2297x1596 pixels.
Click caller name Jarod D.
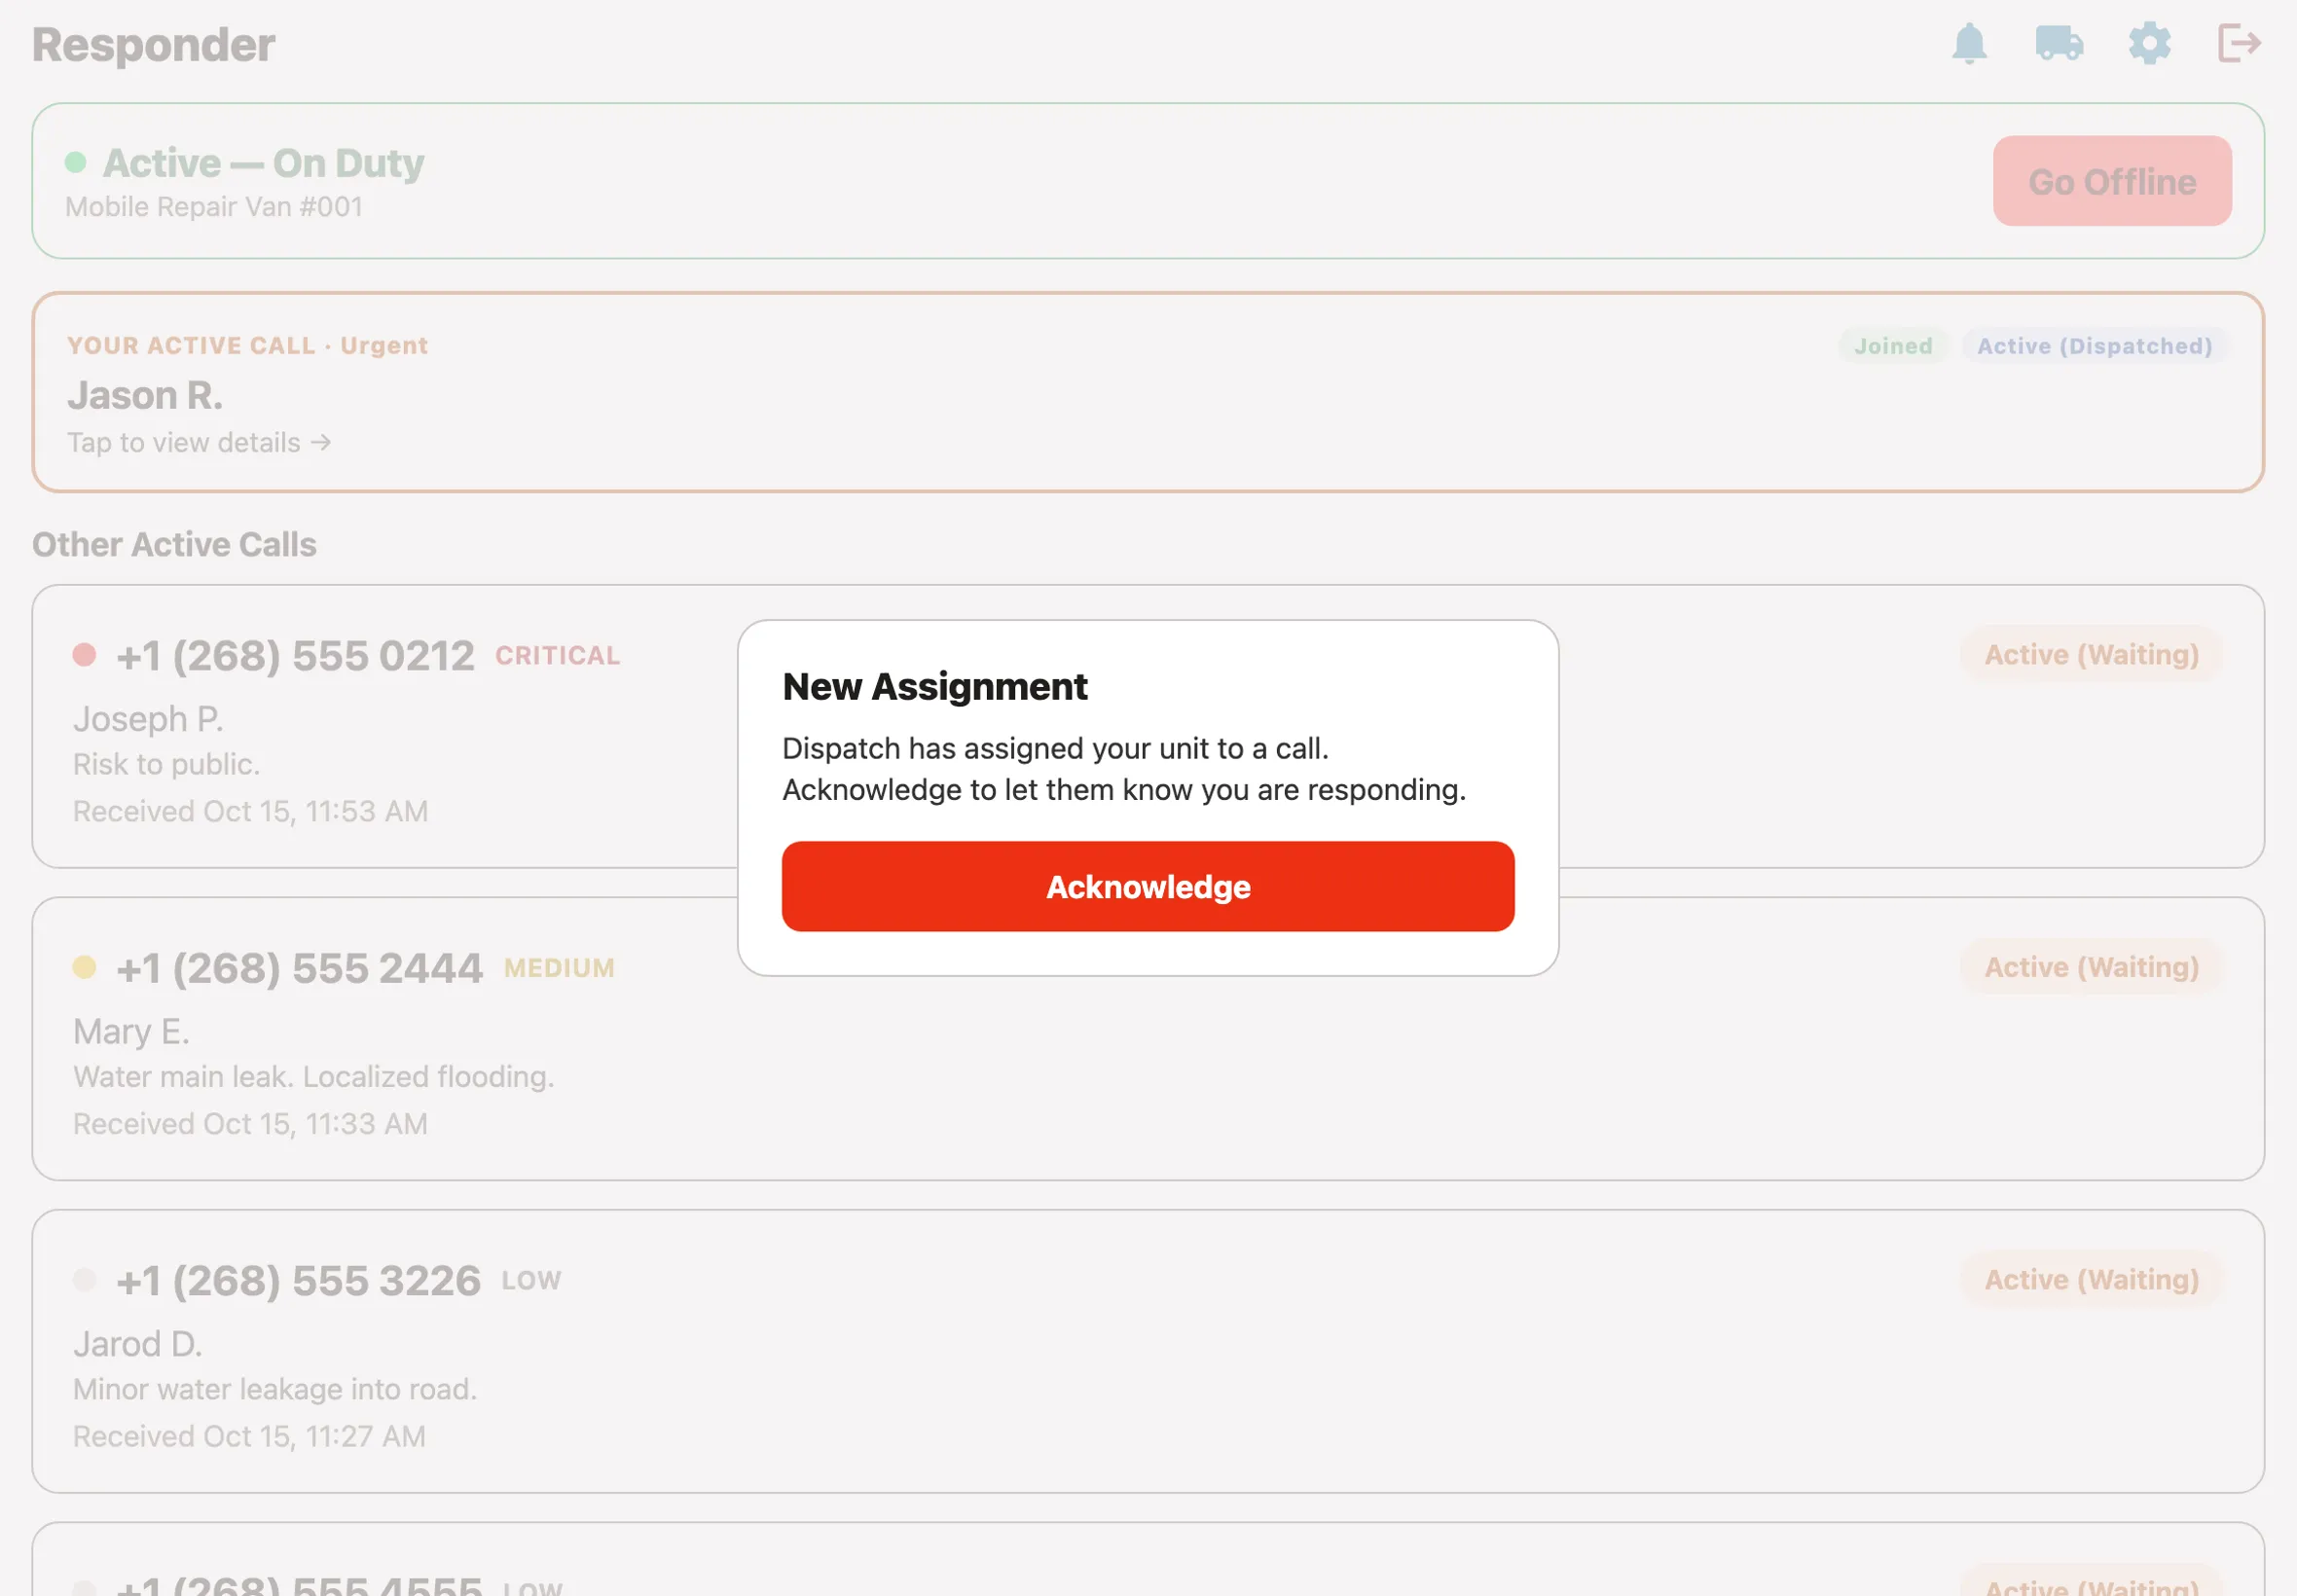click(x=137, y=1344)
